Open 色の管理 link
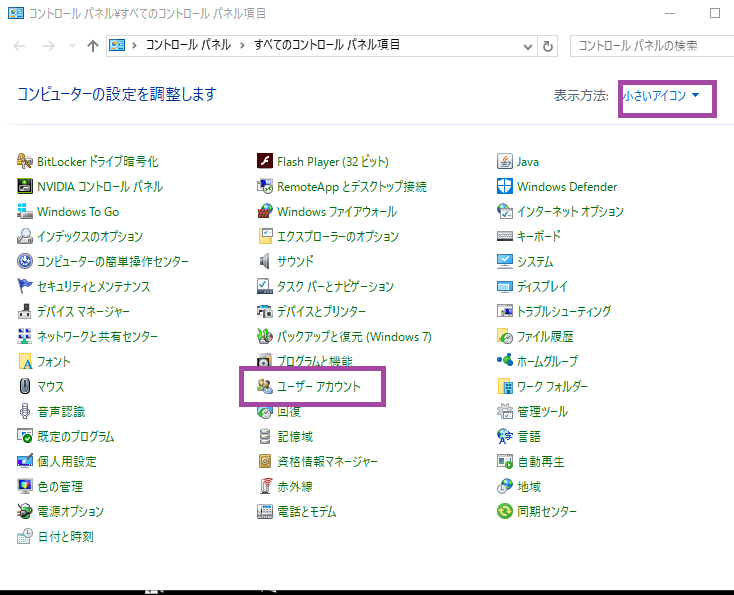 tap(60, 486)
